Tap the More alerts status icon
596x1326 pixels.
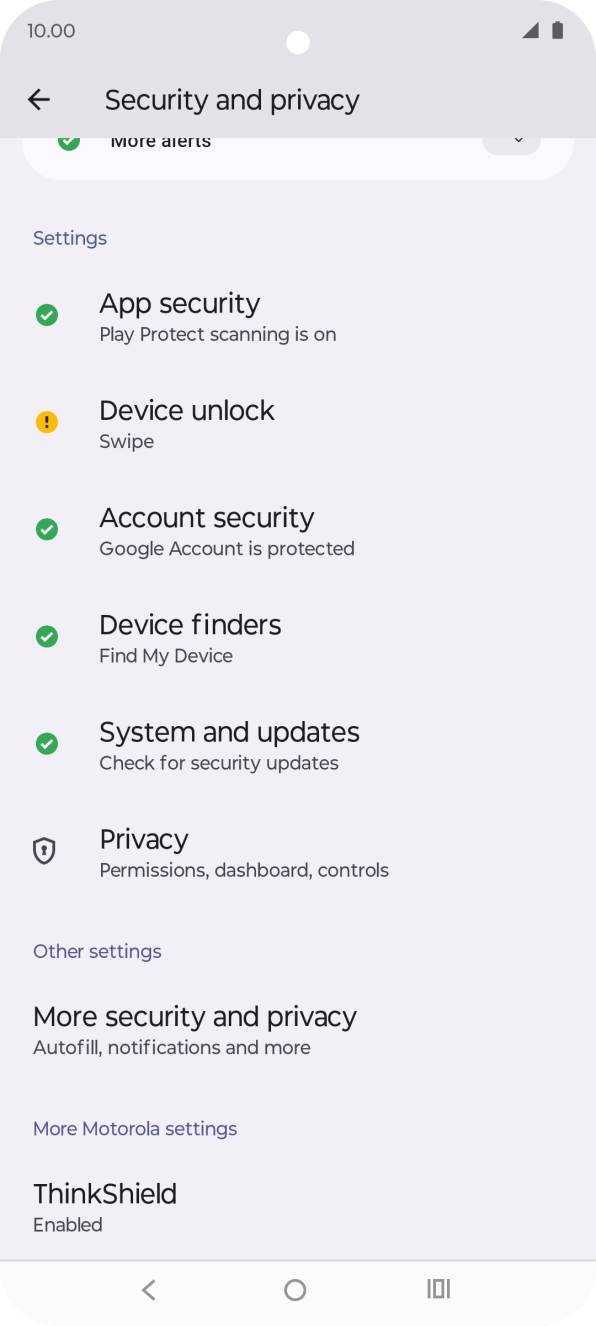coord(68,141)
